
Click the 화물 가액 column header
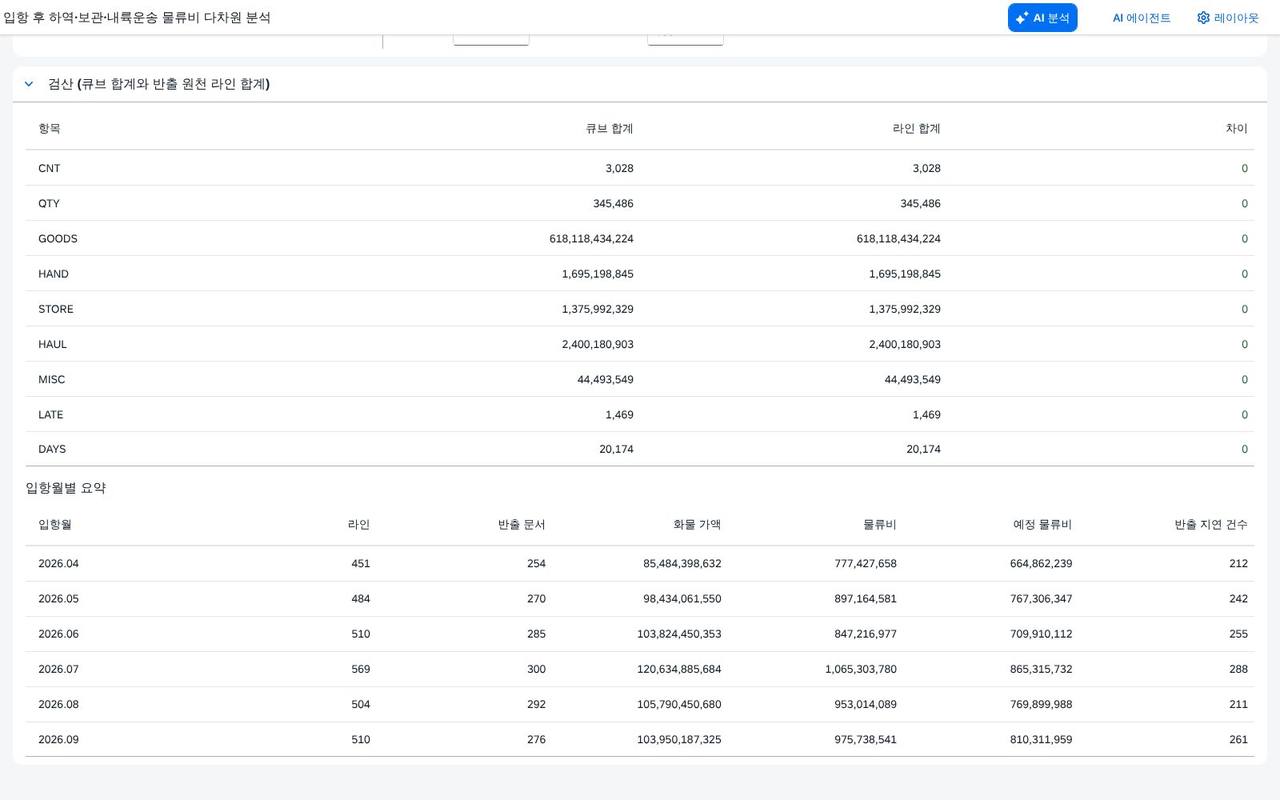click(x=697, y=524)
